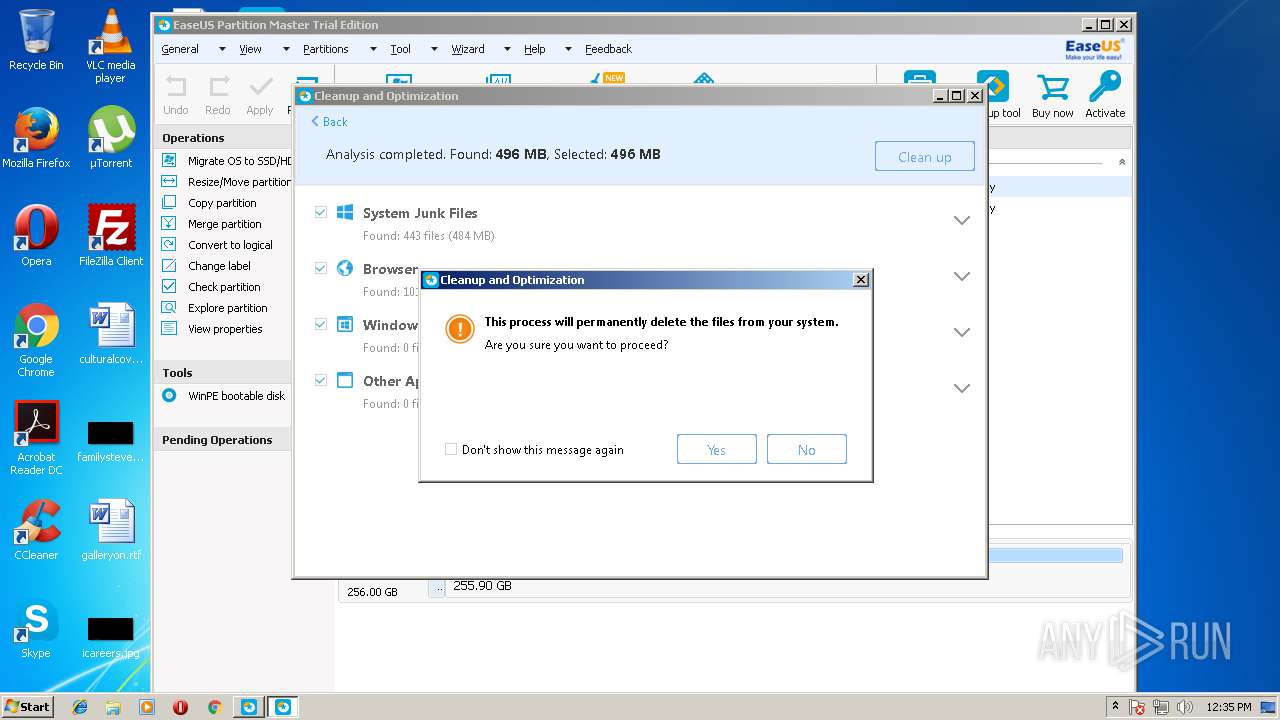
Task: Uncheck the Browser junk checkbox
Action: click(320, 268)
